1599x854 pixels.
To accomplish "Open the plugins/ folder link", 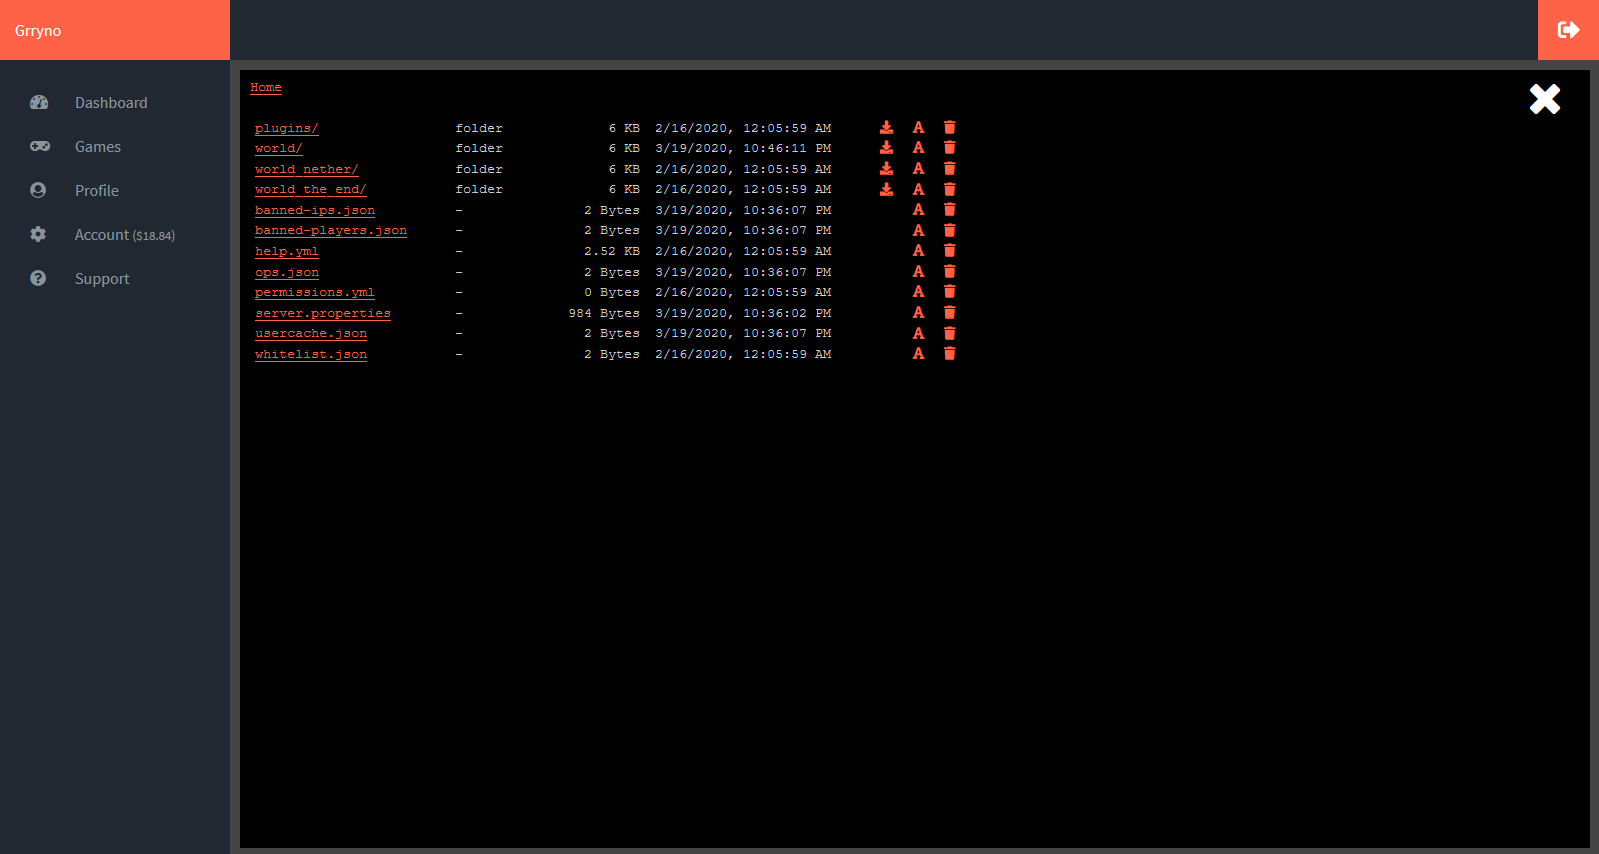I will (286, 128).
